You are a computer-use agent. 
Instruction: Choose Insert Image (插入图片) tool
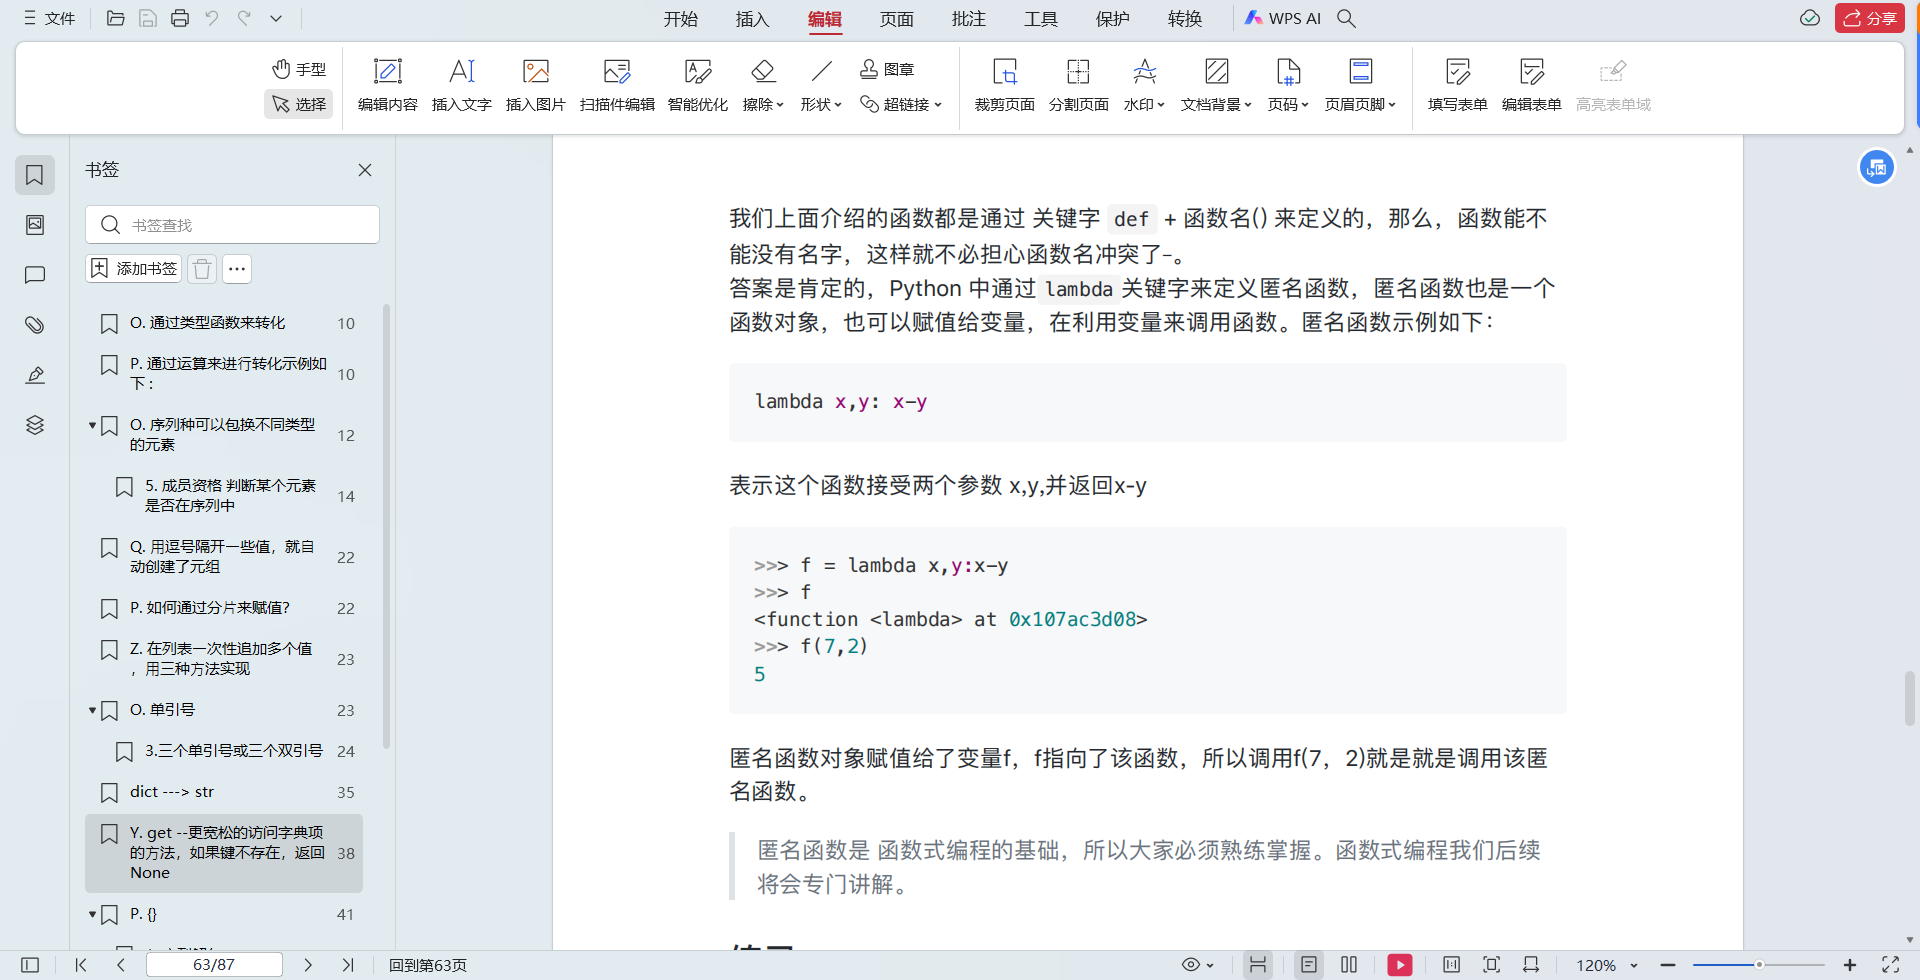[535, 85]
